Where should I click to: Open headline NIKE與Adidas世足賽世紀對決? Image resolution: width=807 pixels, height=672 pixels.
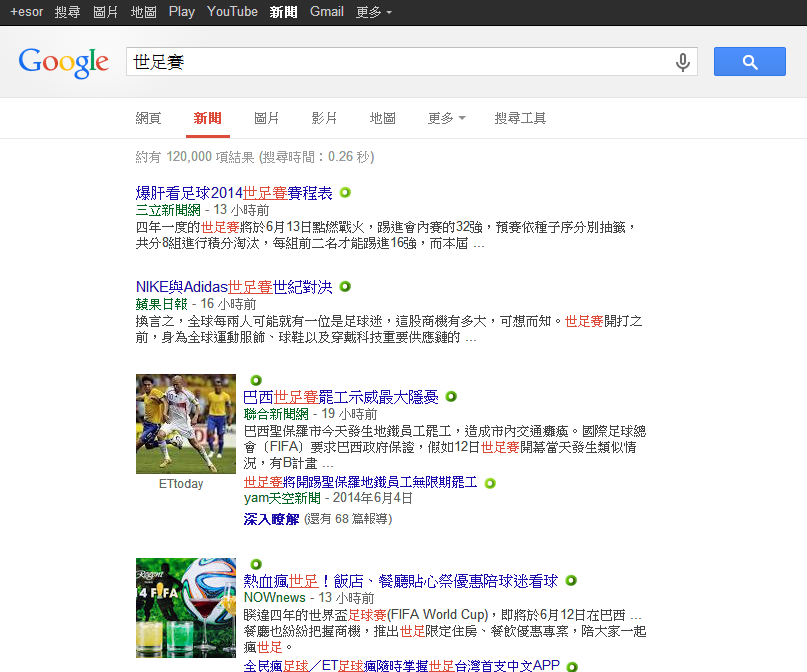(x=234, y=287)
